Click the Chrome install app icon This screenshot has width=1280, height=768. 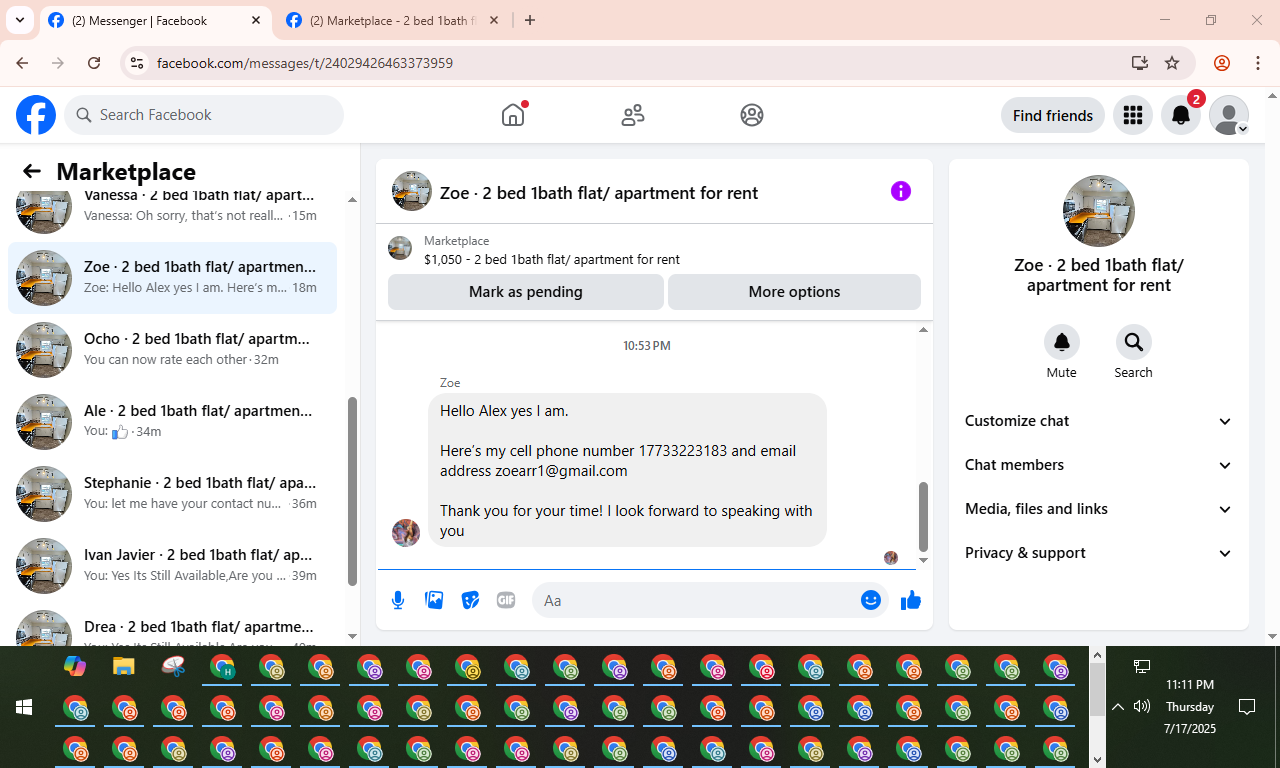pos(1139,63)
